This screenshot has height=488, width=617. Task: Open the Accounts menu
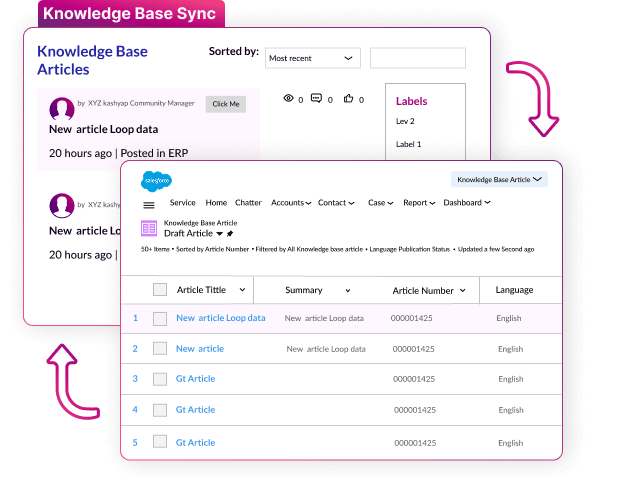coord(291,203)
